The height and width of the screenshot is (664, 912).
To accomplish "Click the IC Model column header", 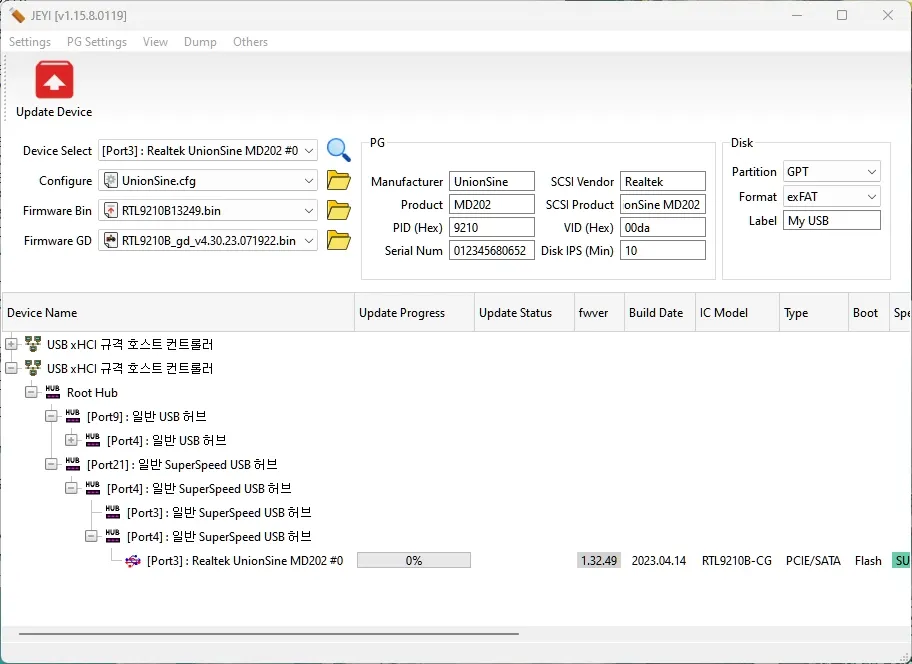I will [737, 312].
